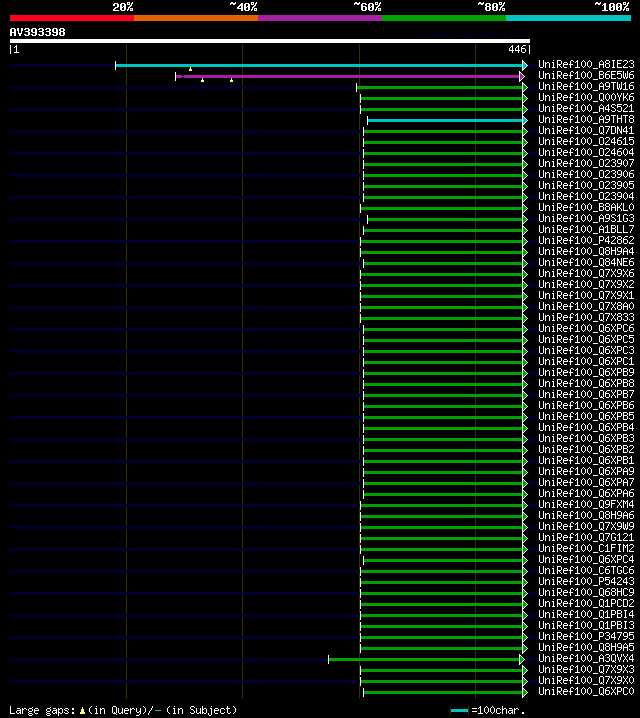The width and height of the screenshot is (640, 718).
Task: Click the cyan =100char scale bar in legend
Action: pos(459,711)
